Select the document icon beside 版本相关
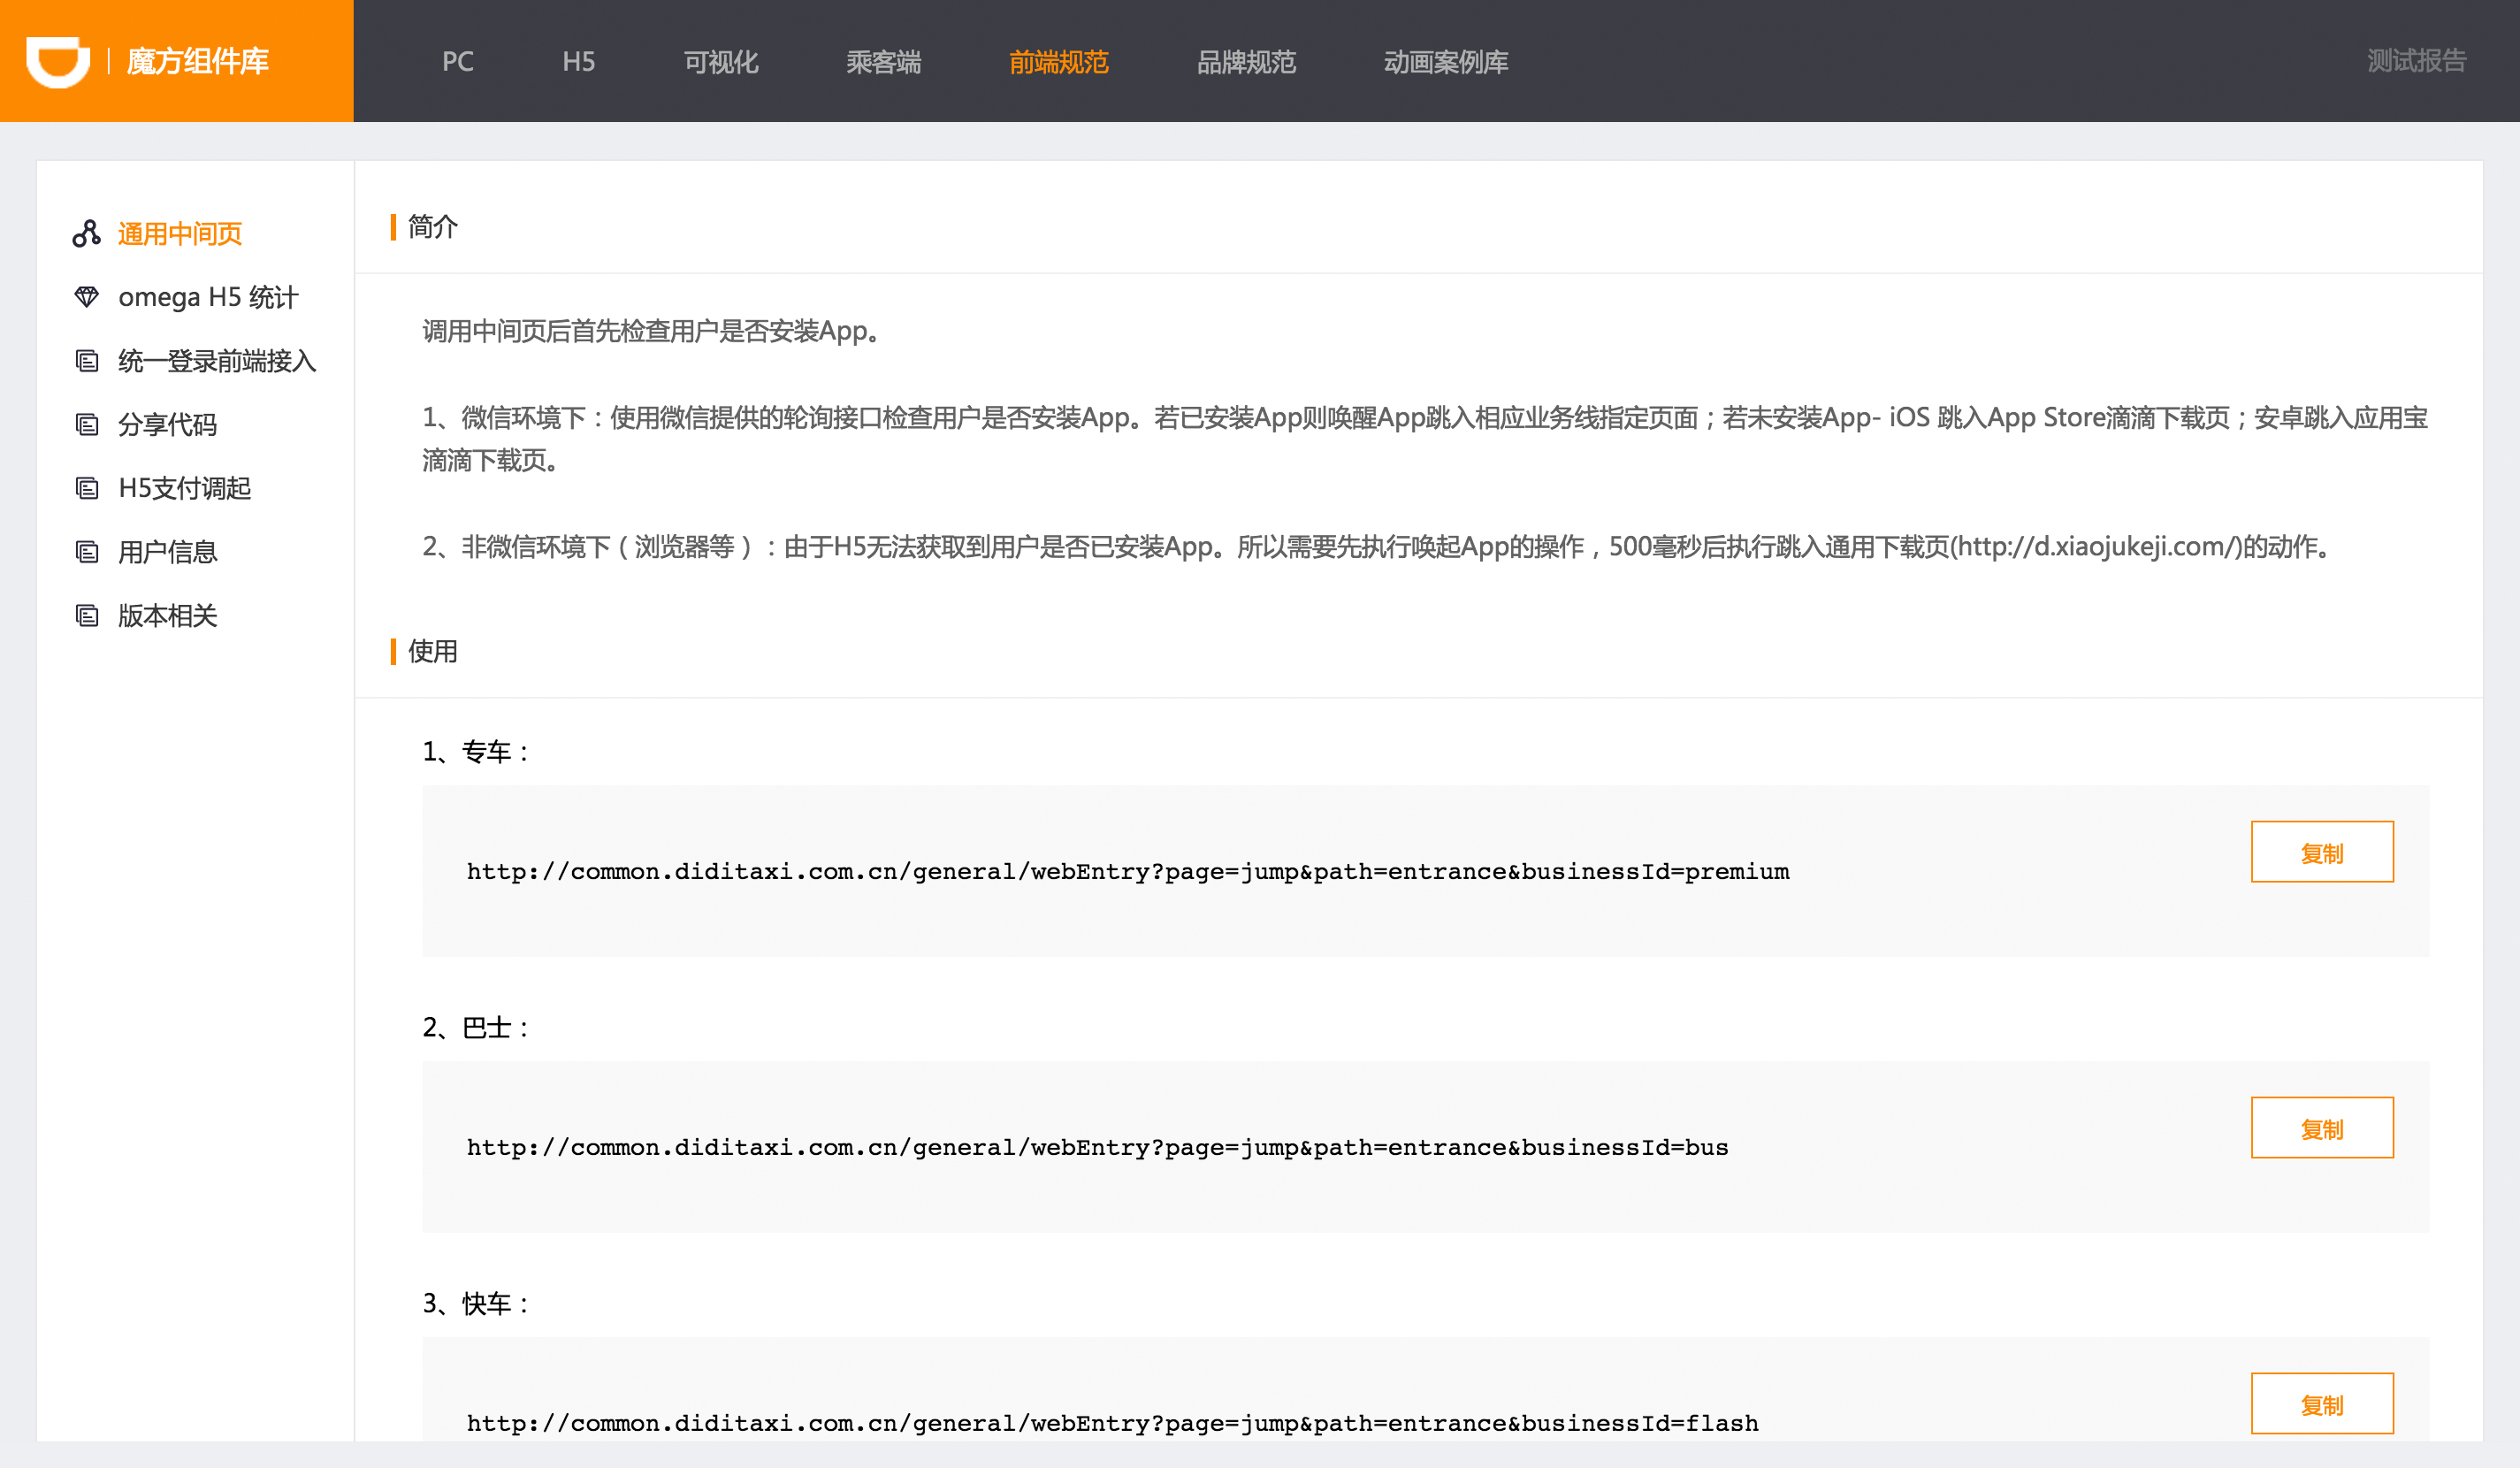Image resolution: width=2520 pixels, height=1468 pixels. tap(86, 615)
